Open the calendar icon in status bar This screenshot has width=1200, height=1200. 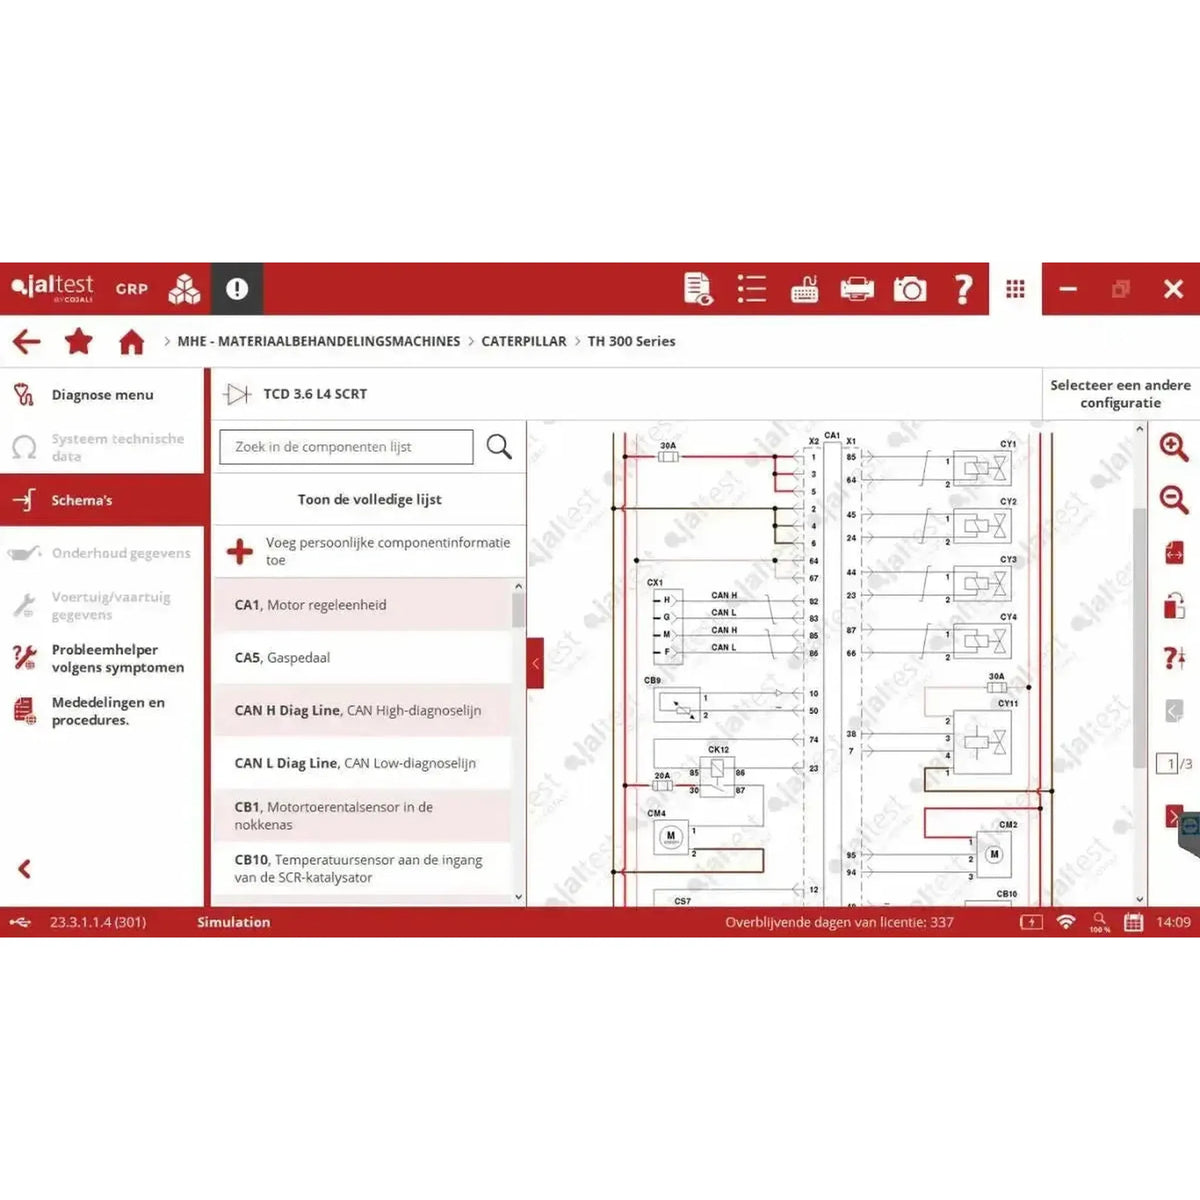click(x=1133, y=922)
